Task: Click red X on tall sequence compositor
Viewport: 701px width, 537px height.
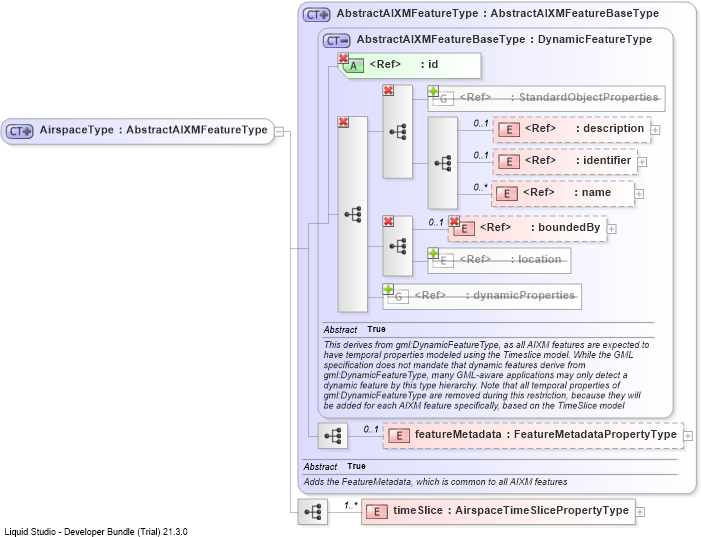Action: point(343,122)
